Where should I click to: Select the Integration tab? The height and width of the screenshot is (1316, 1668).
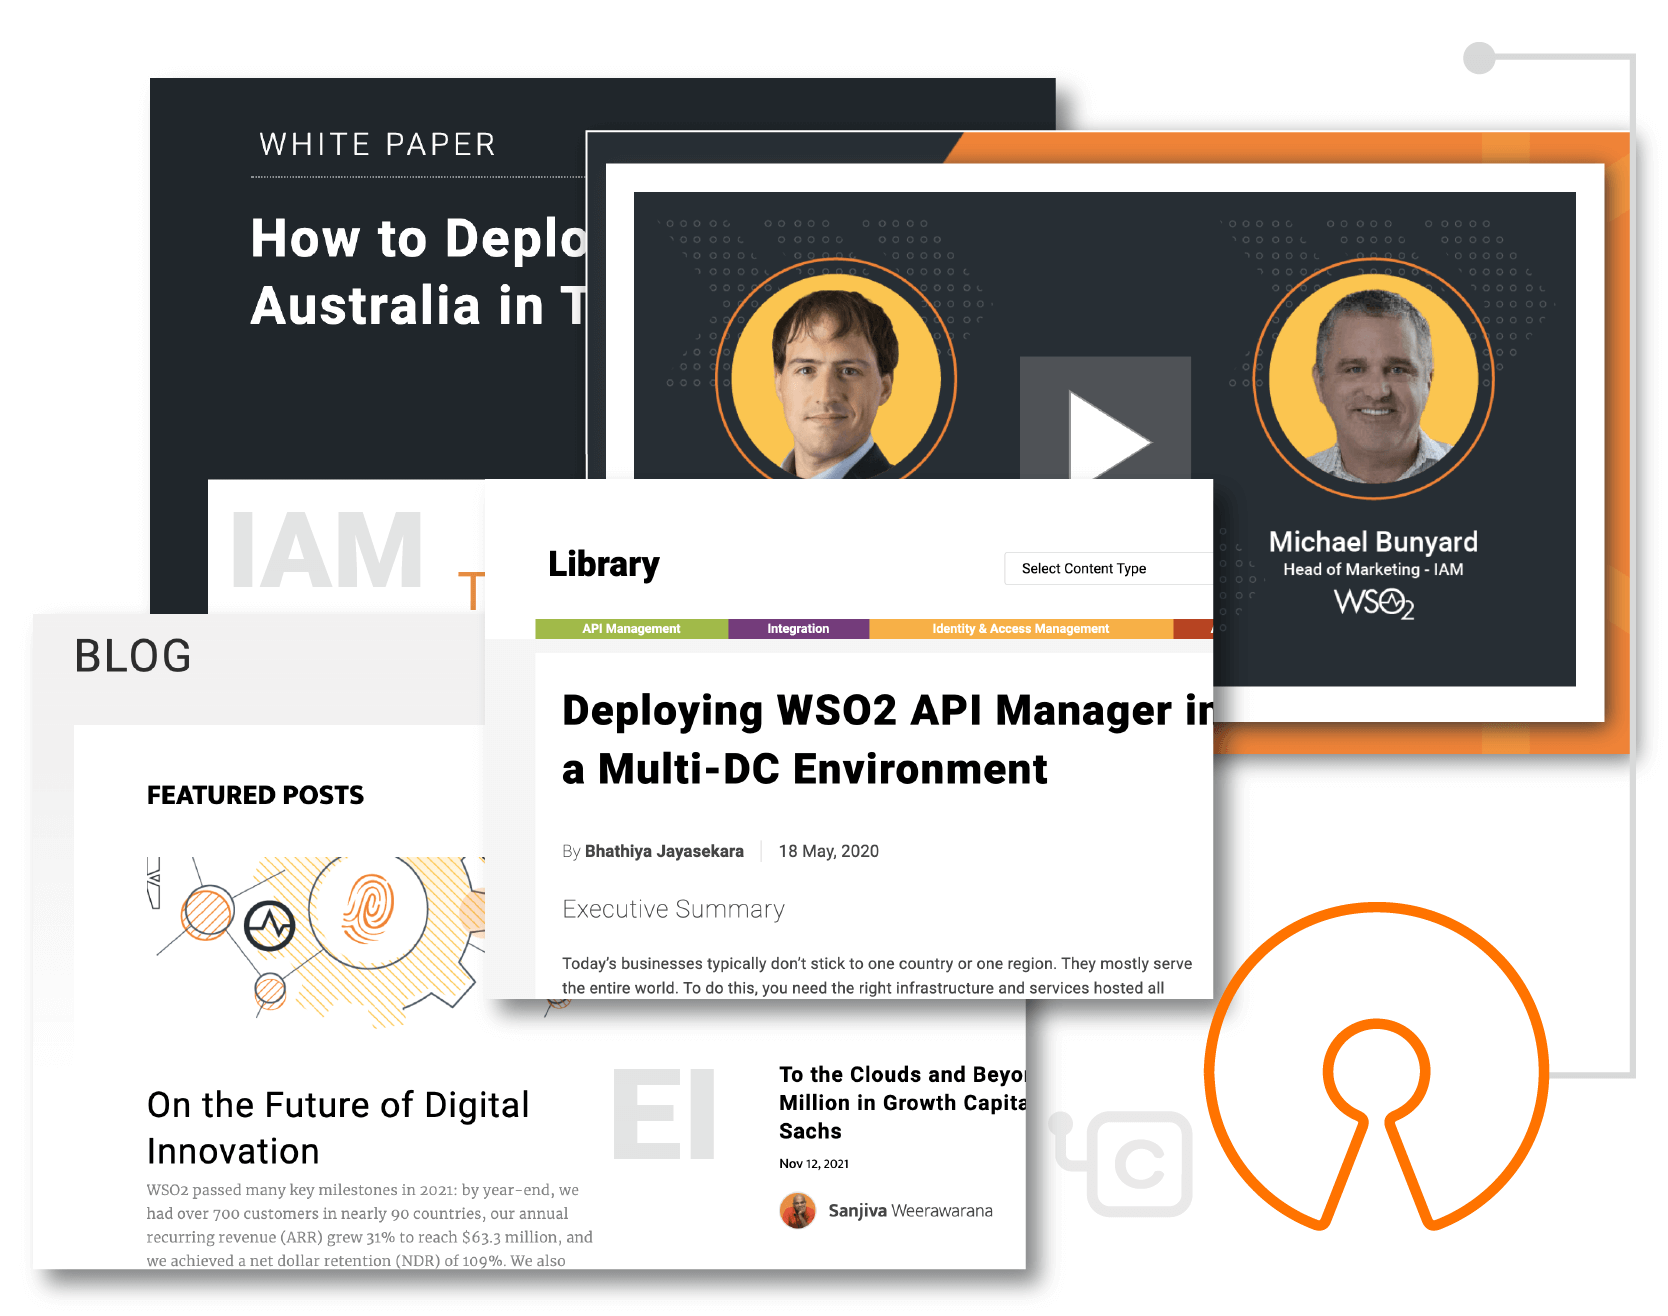[x=798, y=629]
